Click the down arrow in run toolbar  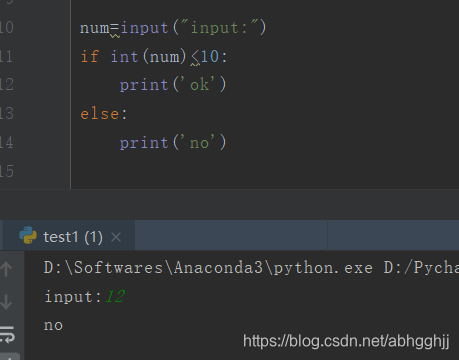coord(6,301)
